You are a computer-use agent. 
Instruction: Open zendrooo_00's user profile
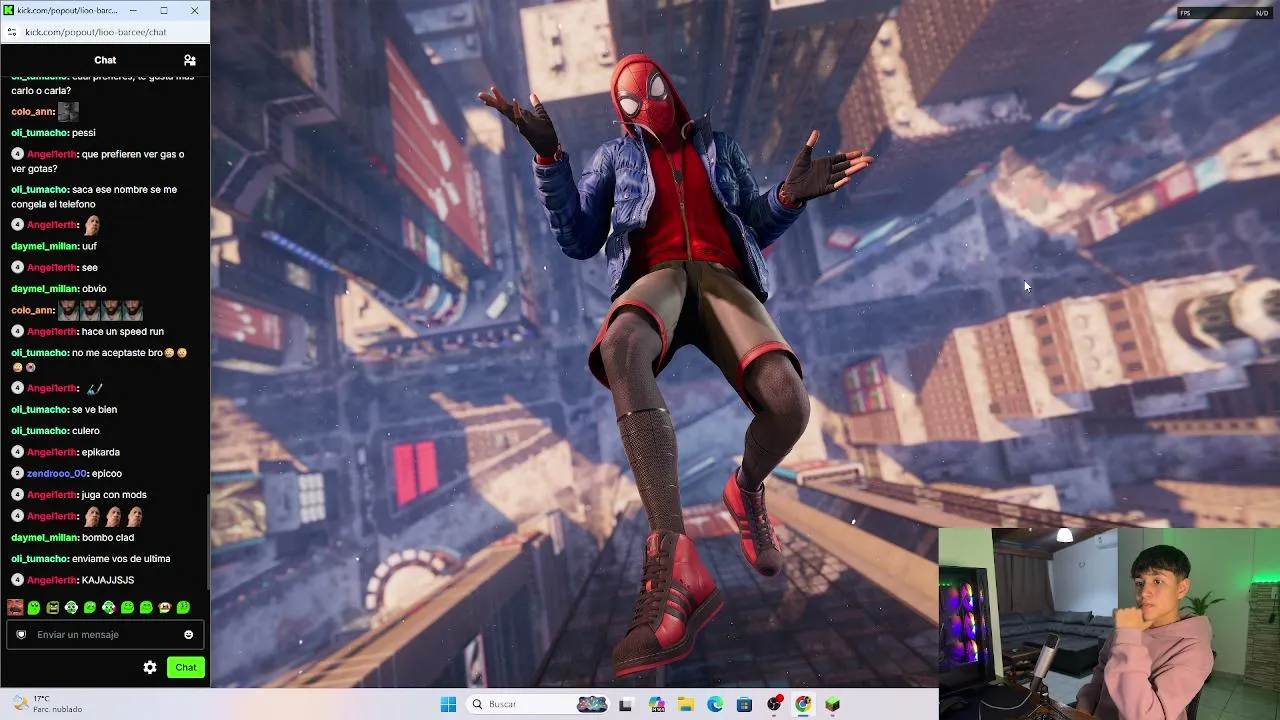(58, 473)
